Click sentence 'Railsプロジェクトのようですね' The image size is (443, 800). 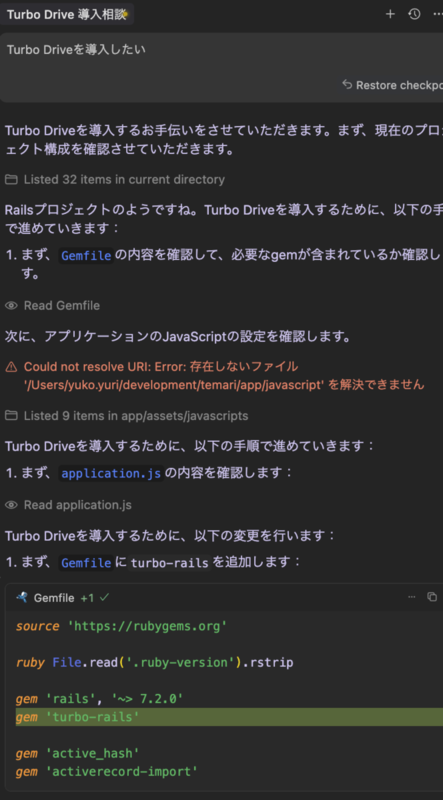[x=103, y=210]
